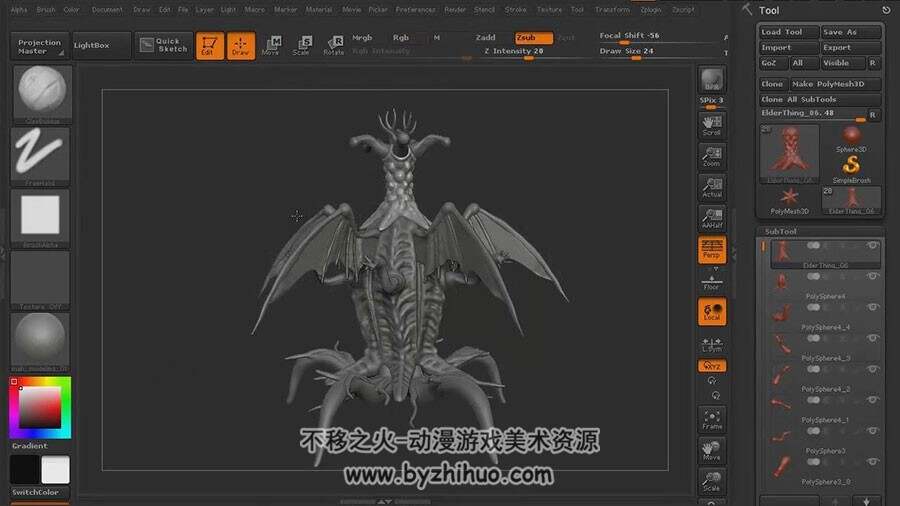
Task: Click the Import button
Action: coord(789,48)
